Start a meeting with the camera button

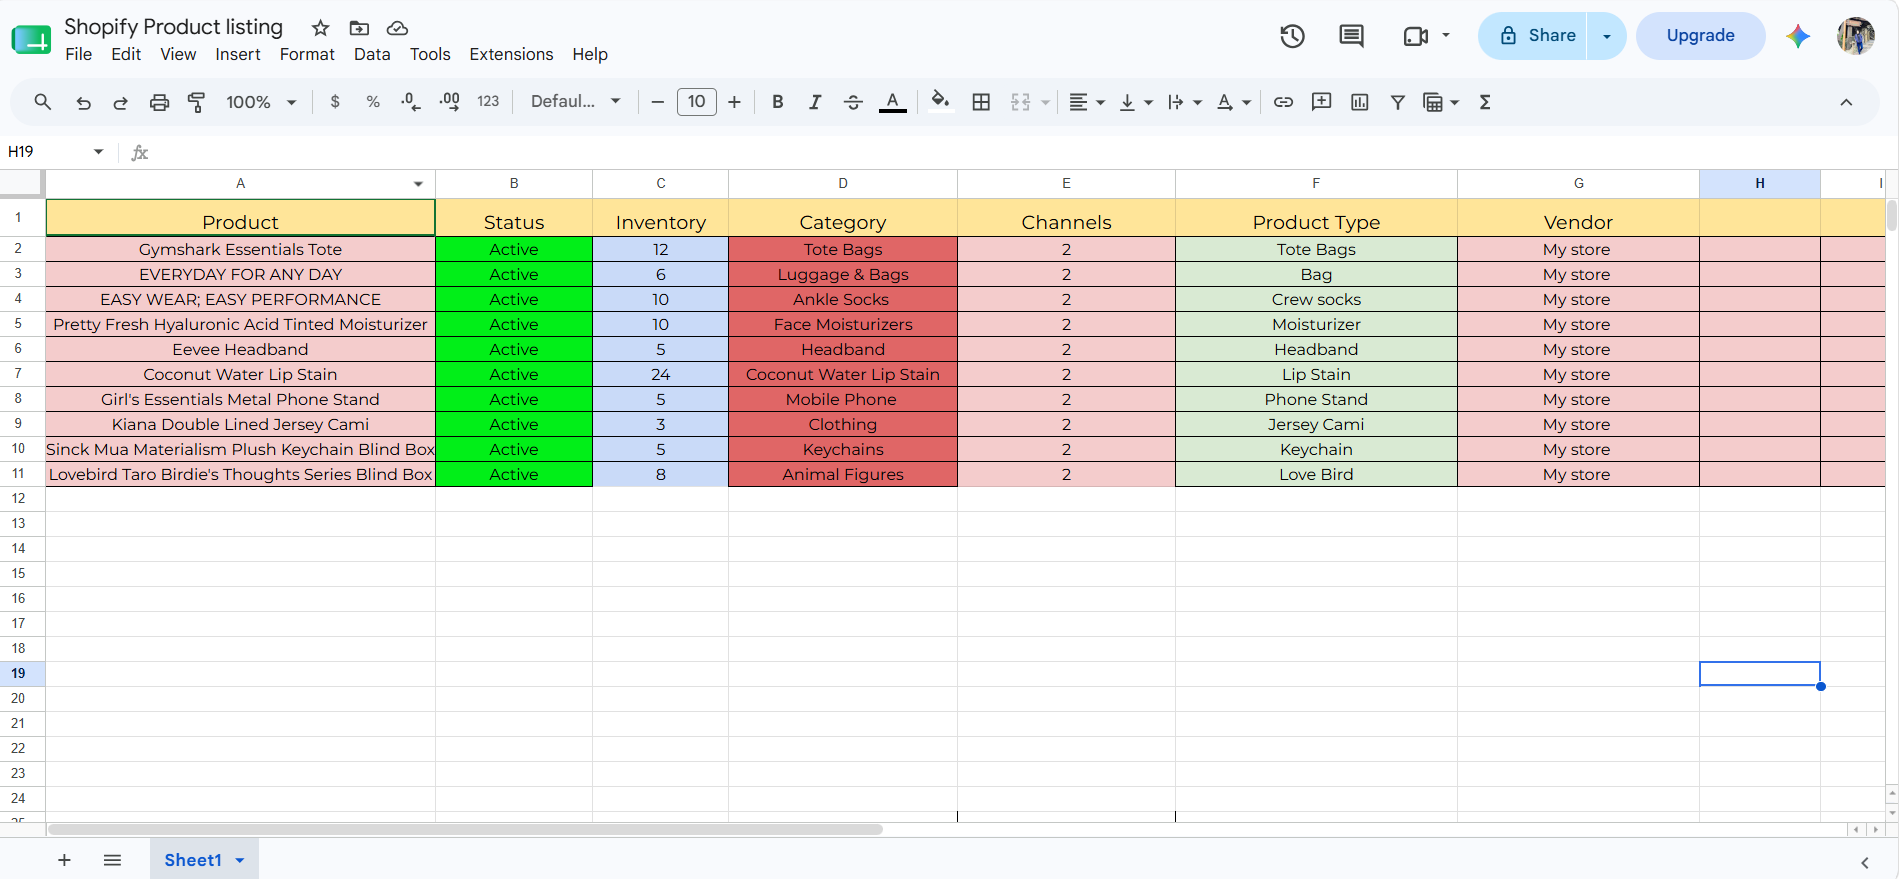[x=1415, y=36]
